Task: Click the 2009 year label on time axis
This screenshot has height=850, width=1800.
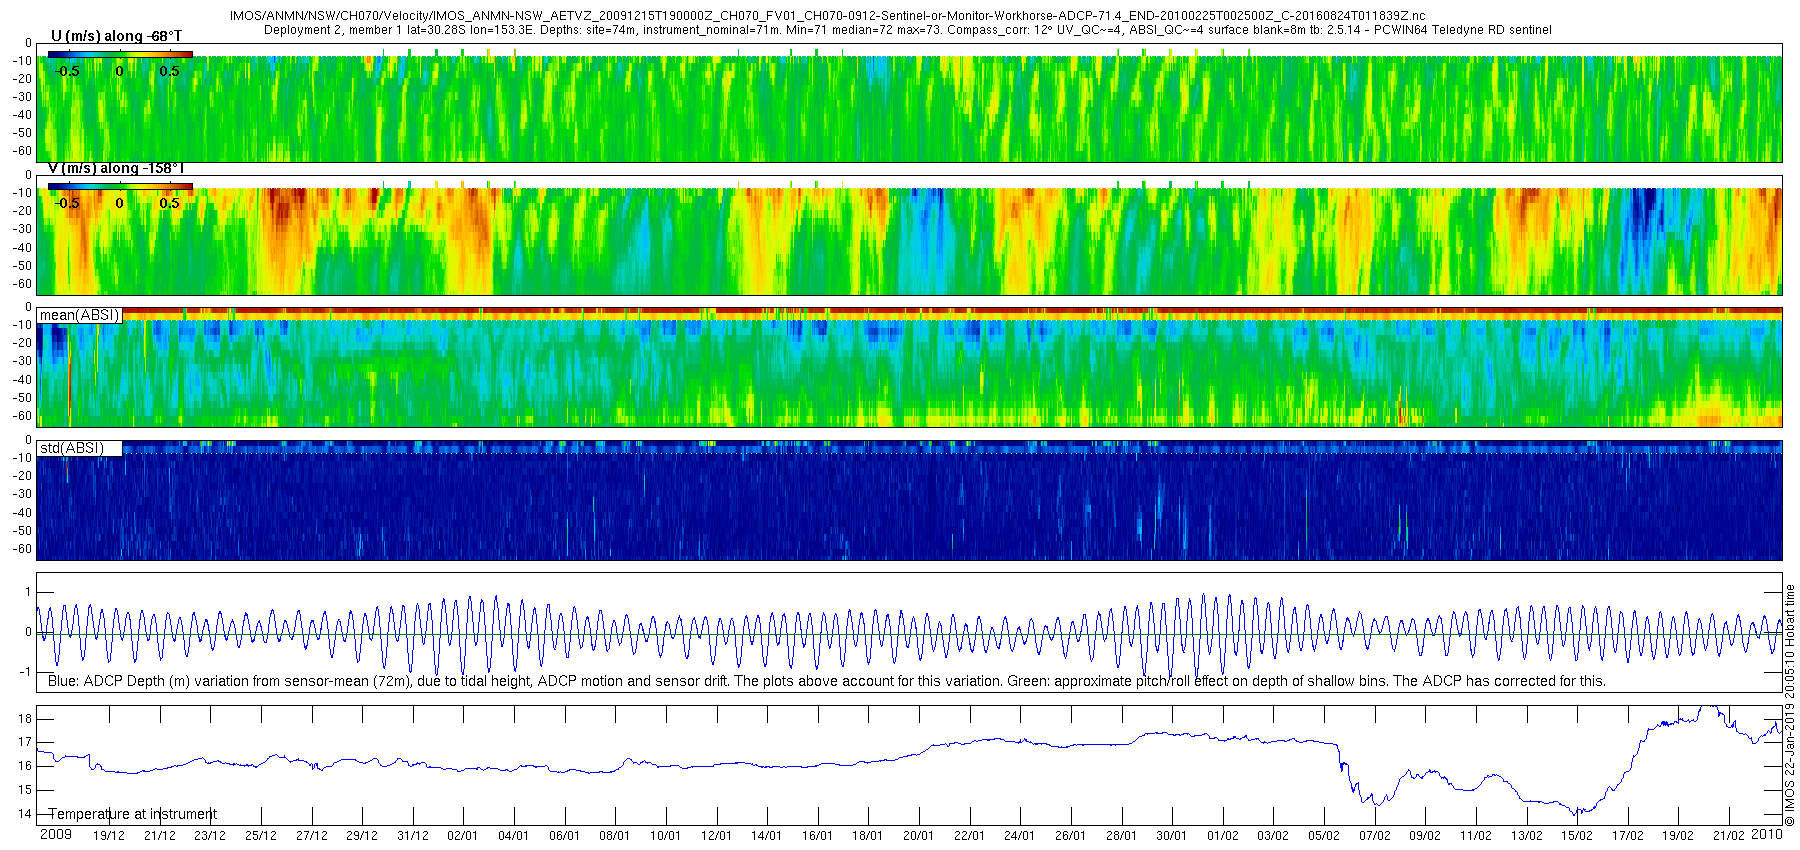Action: [56, 835]
